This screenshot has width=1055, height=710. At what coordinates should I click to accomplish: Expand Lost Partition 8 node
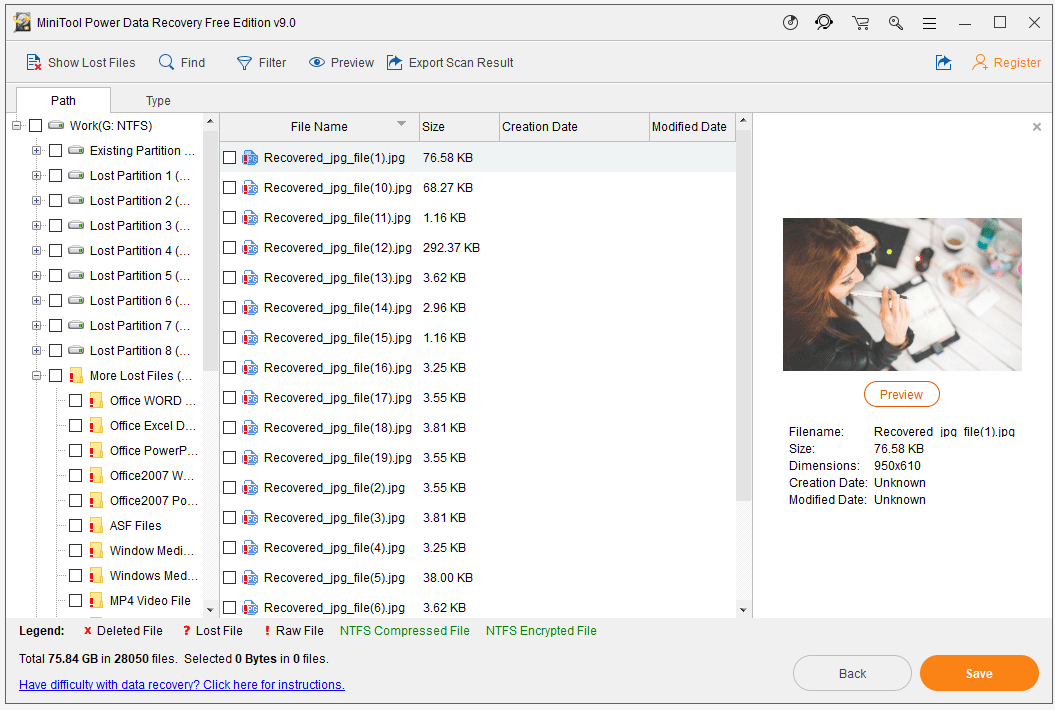36,350
